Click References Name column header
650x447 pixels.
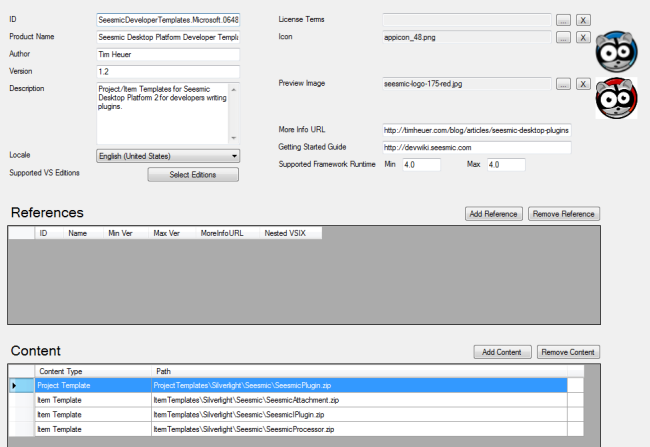point(83,233)
